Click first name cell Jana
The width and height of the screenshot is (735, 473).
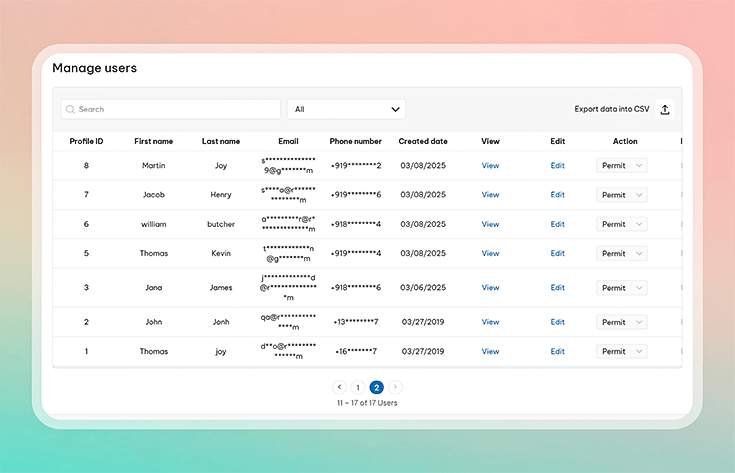tap(154, 287)
